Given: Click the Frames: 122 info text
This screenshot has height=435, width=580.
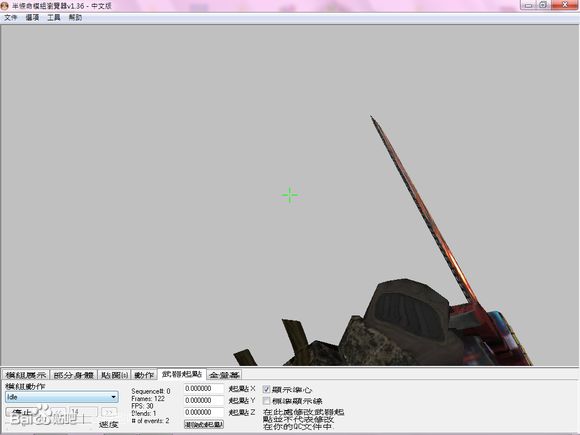Looking at the screenshot, I should point(148,398).
